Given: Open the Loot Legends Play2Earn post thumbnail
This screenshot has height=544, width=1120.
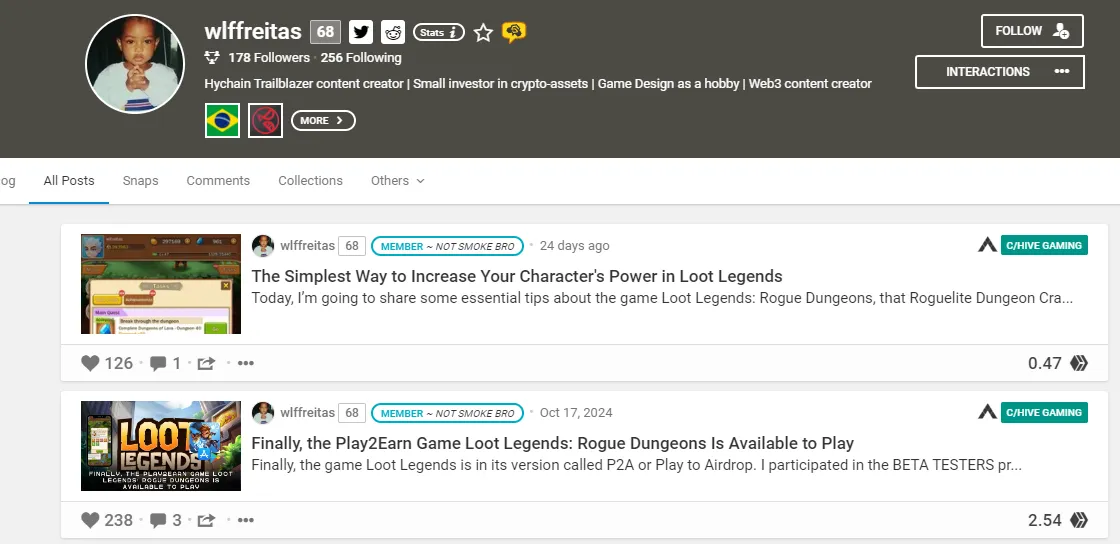Looking at the screenshot, I should (161, 445).
